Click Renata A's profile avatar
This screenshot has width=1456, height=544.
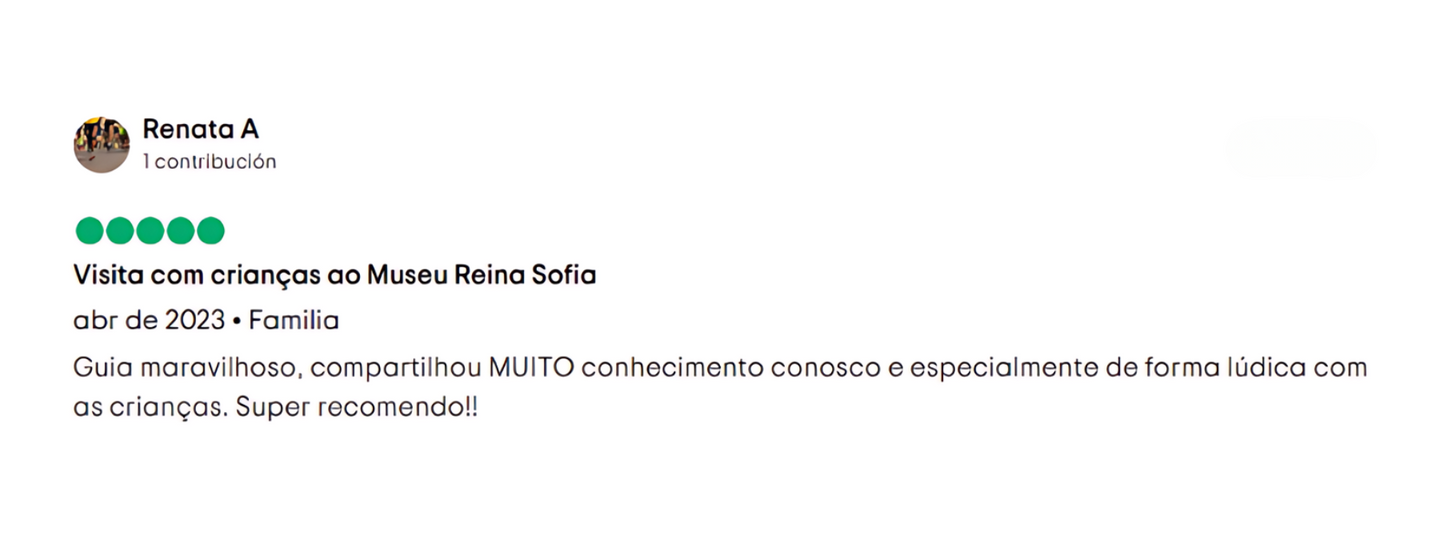(101, 145)
